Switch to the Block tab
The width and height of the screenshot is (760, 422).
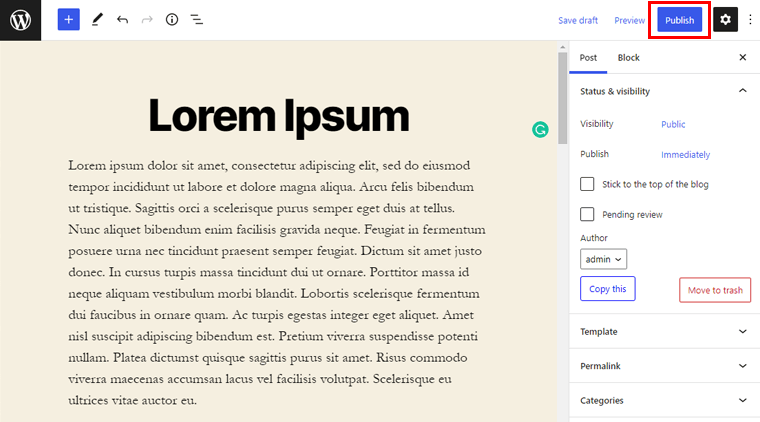coord(628,58)
